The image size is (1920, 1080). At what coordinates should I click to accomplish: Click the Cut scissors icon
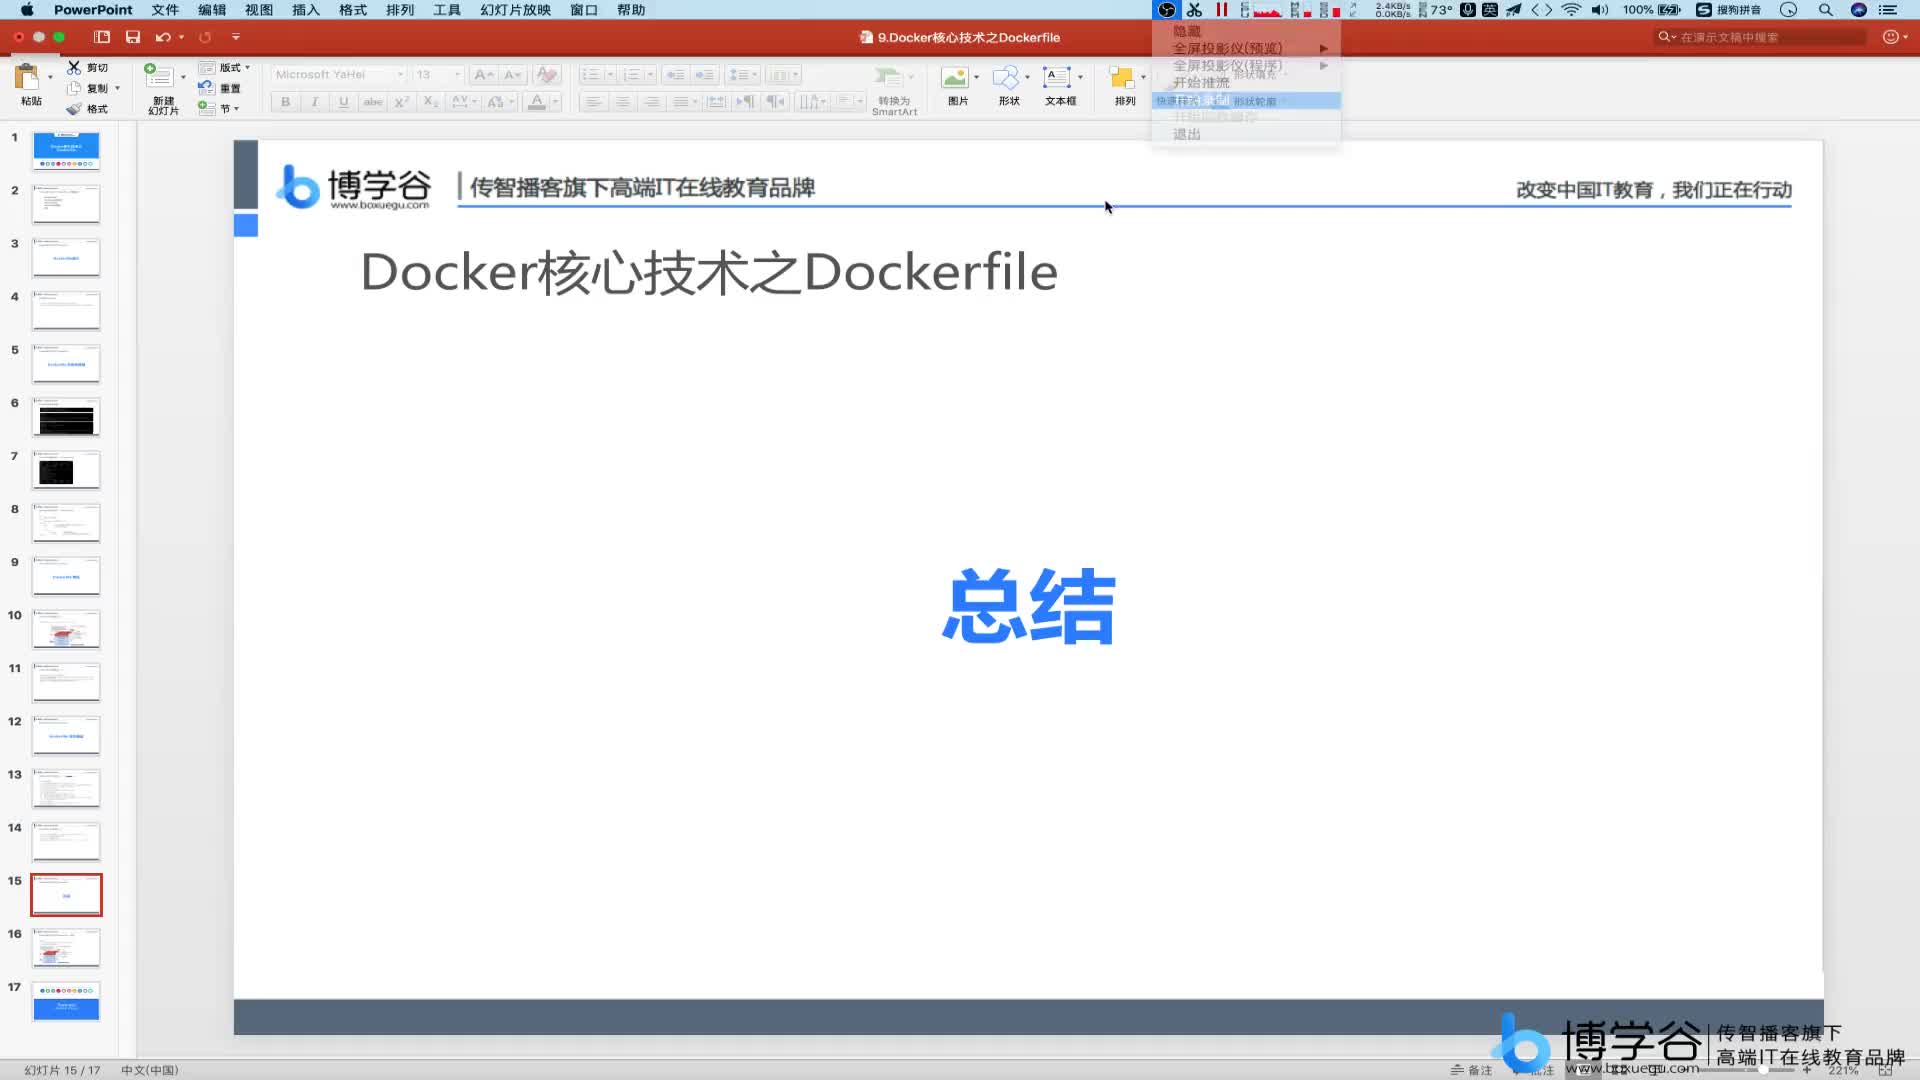click(74, 67)
